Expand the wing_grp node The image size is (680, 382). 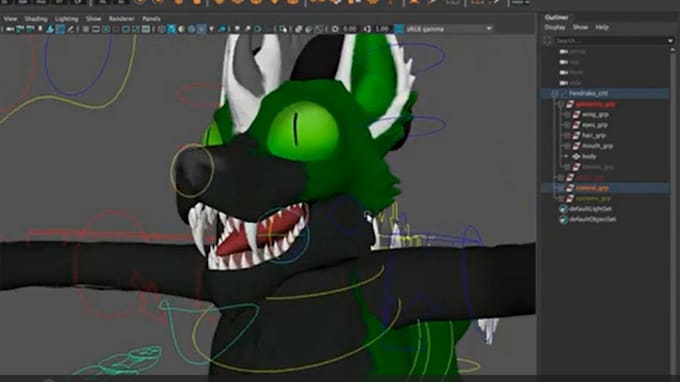567,114
